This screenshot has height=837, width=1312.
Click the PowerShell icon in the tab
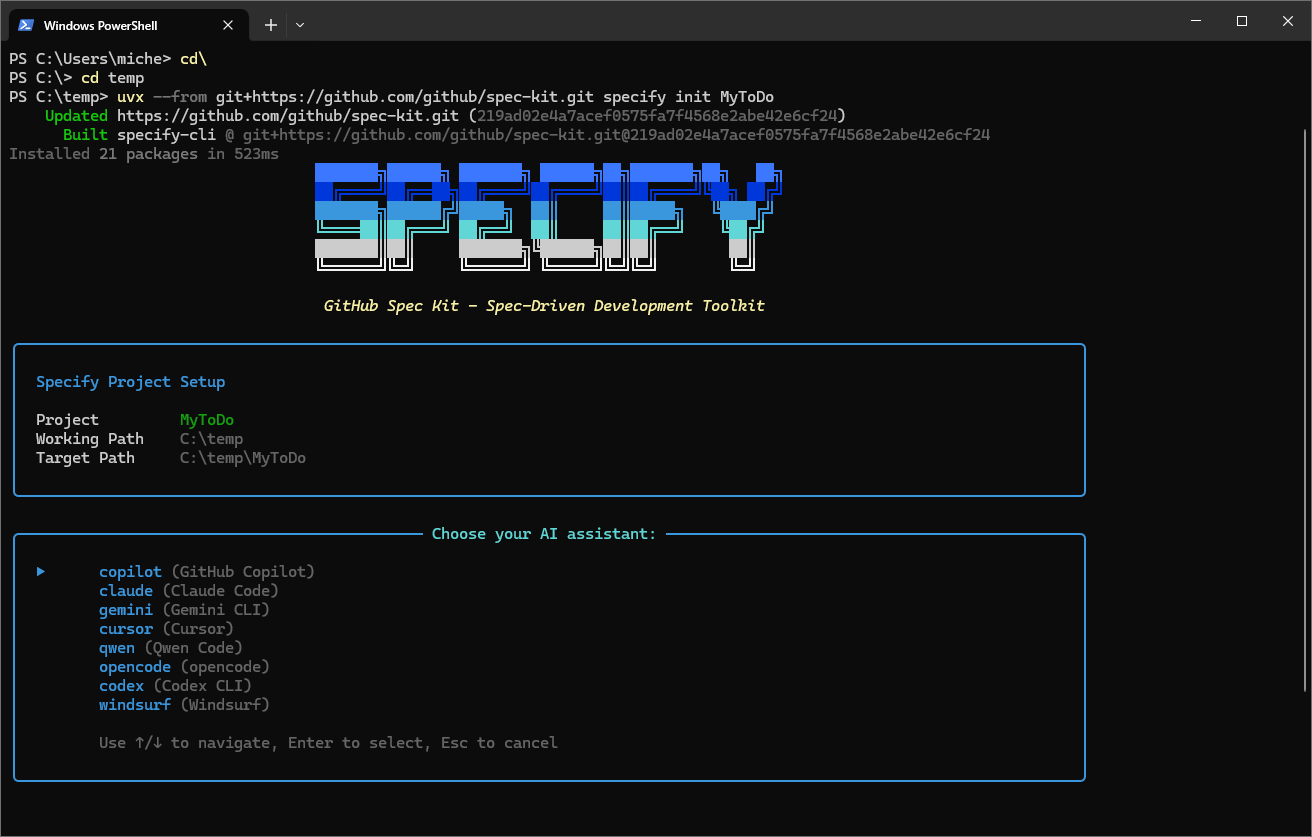click(26, 25)
